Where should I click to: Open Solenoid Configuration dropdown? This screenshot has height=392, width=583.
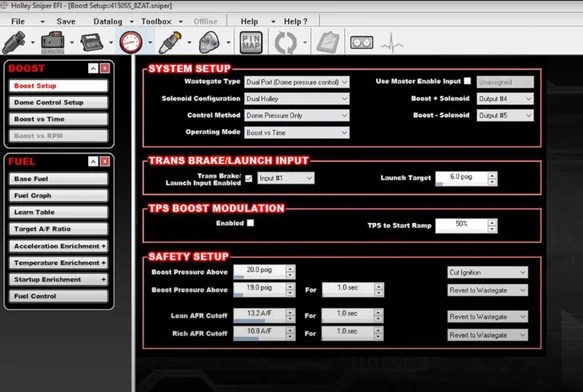pos(297,99)
